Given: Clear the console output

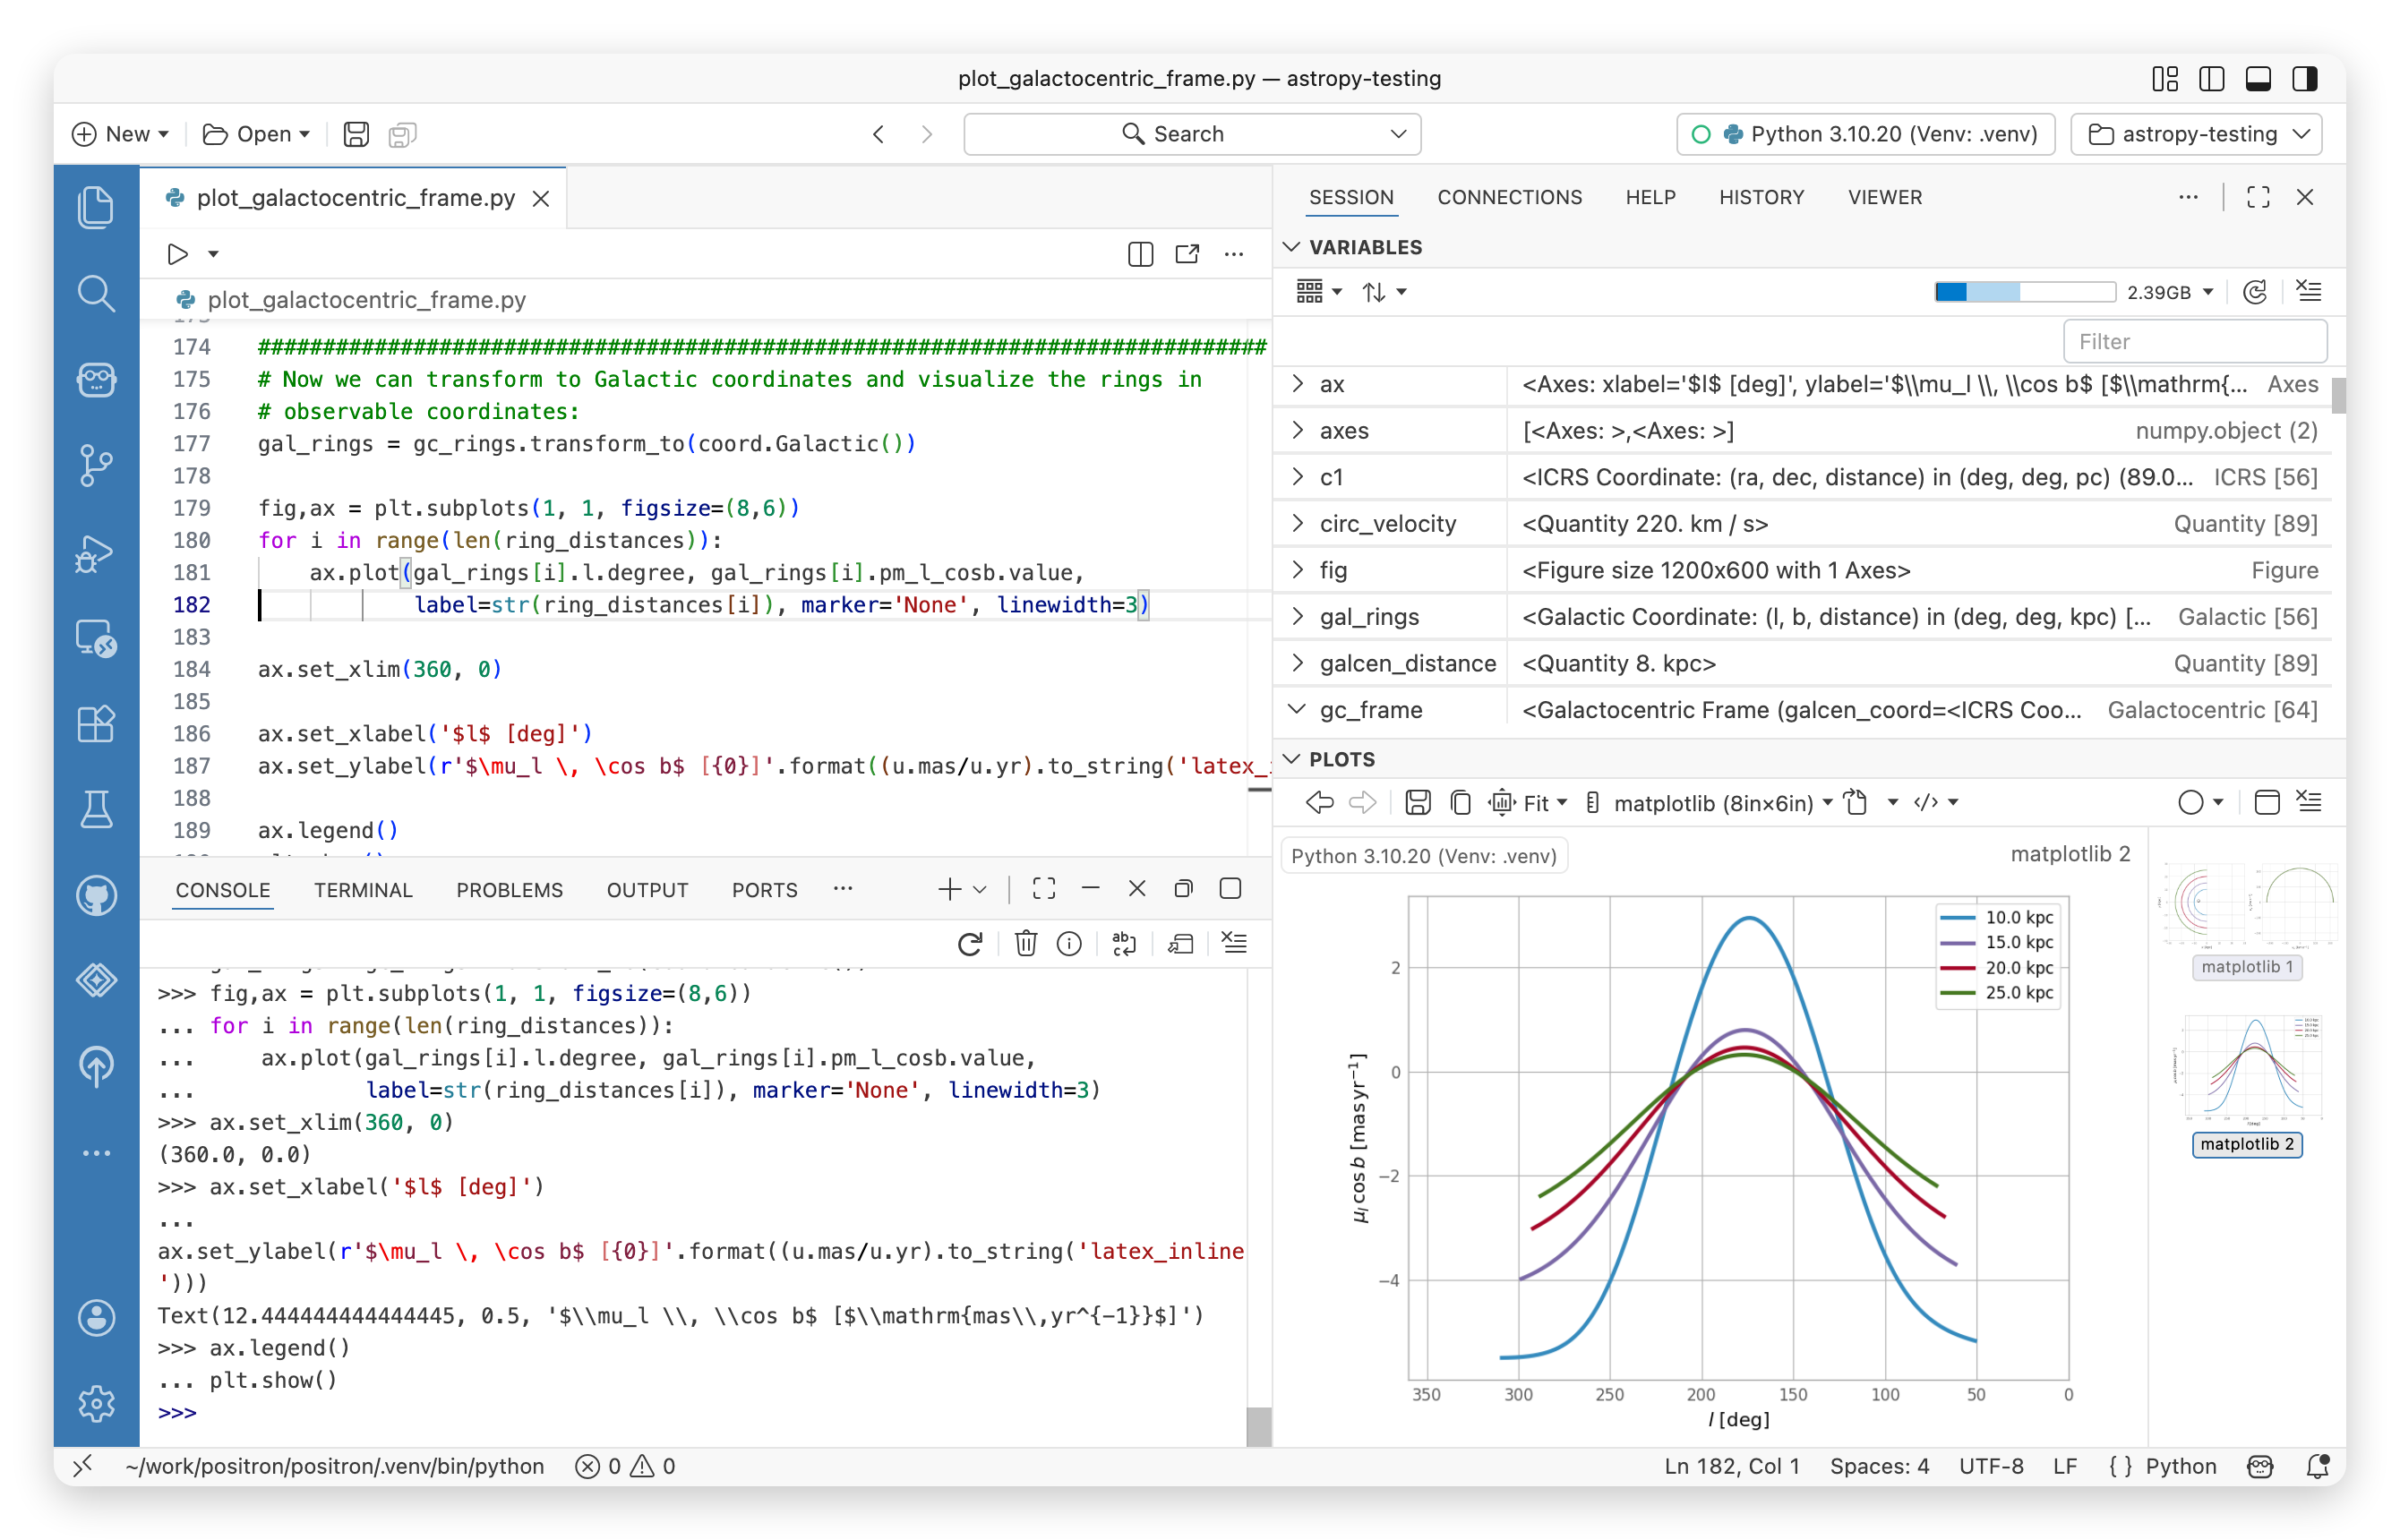Looking at the screenshot, I should (x=1235, y=943).
